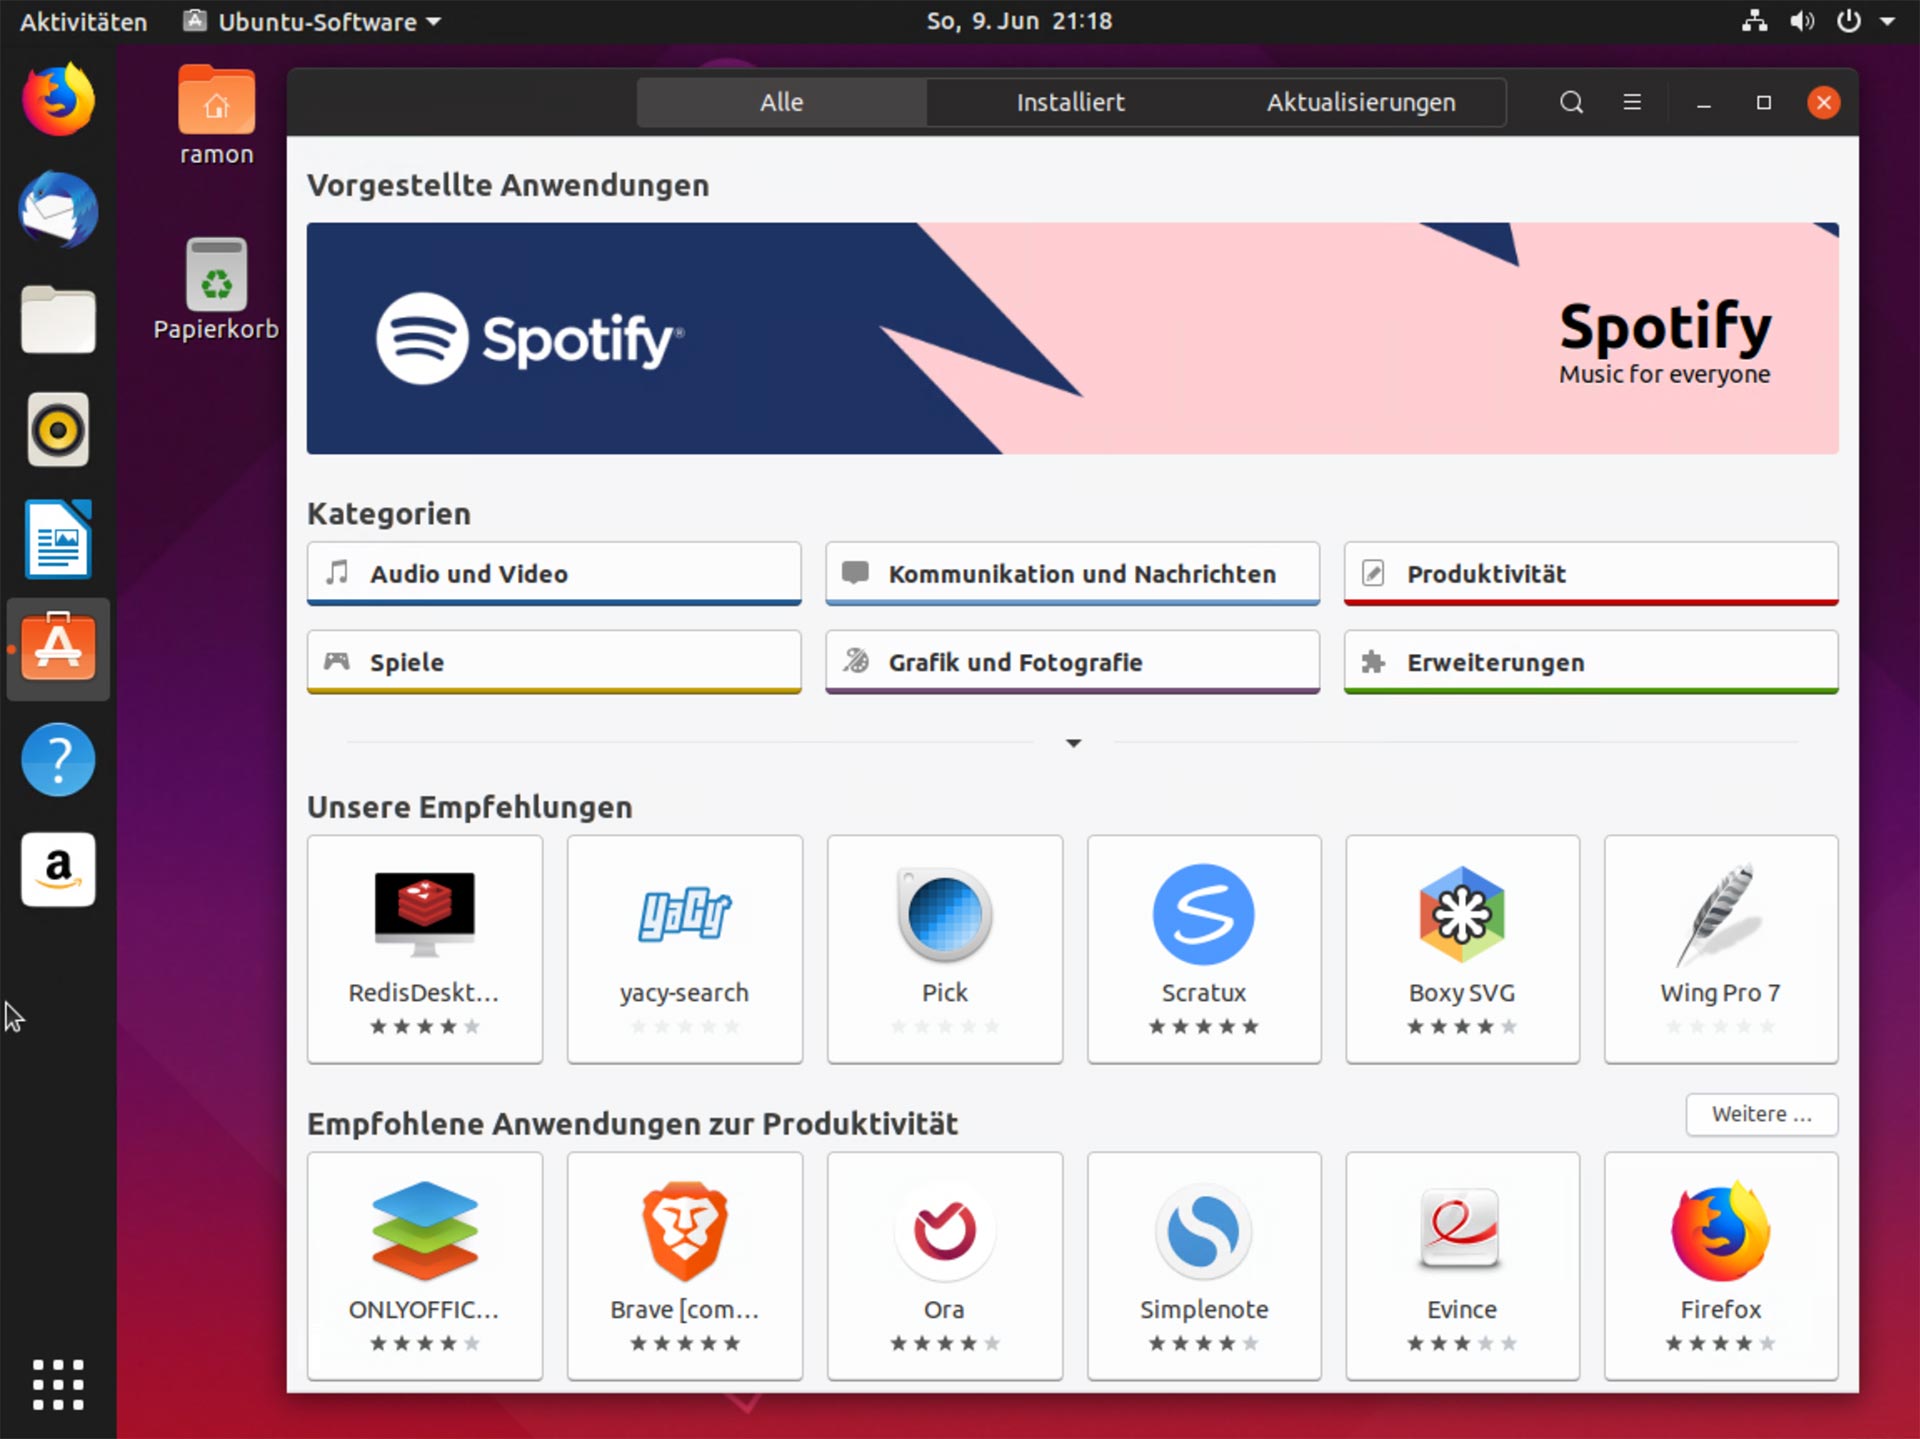Open the hamburger menu icon
The width and height of the screenshot is (1920, 1439).
pos(1633,102)
